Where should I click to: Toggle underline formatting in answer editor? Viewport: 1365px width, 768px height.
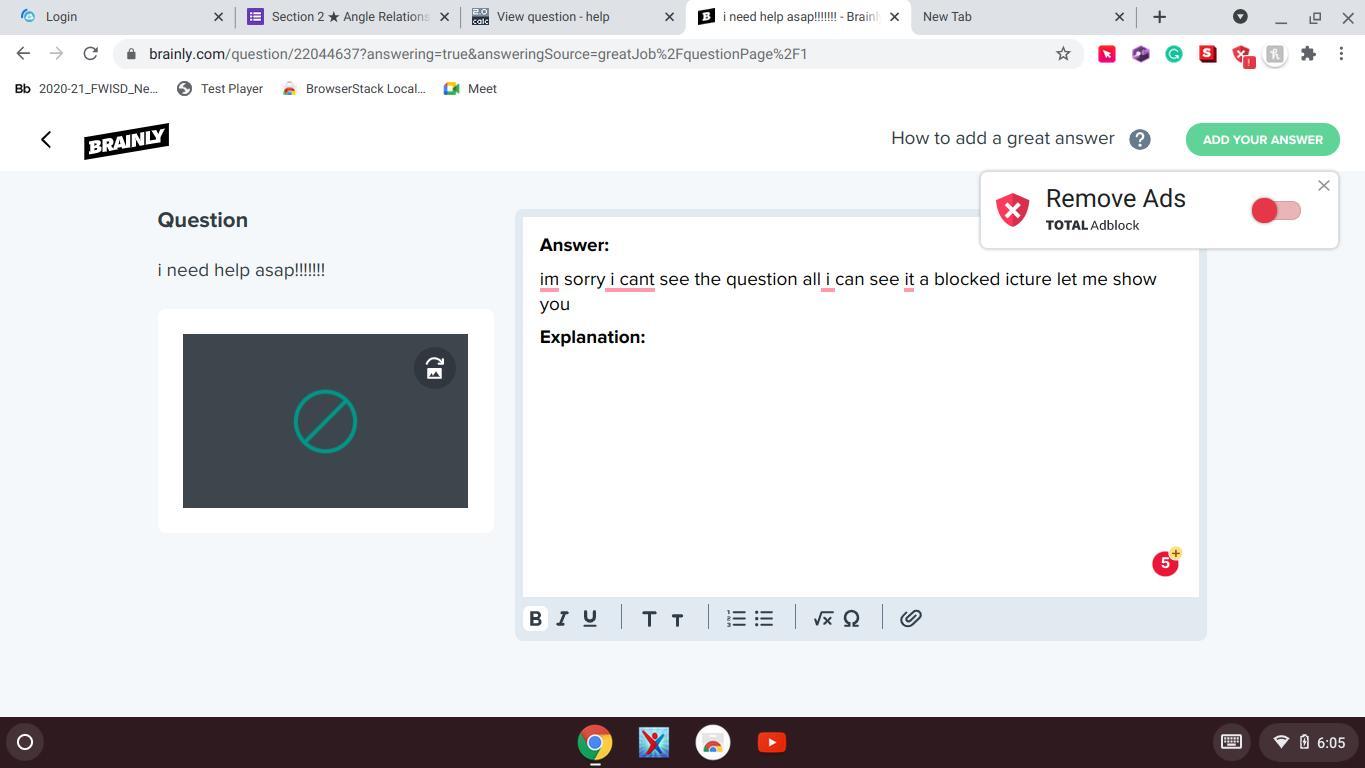click(x=590, y=619)
